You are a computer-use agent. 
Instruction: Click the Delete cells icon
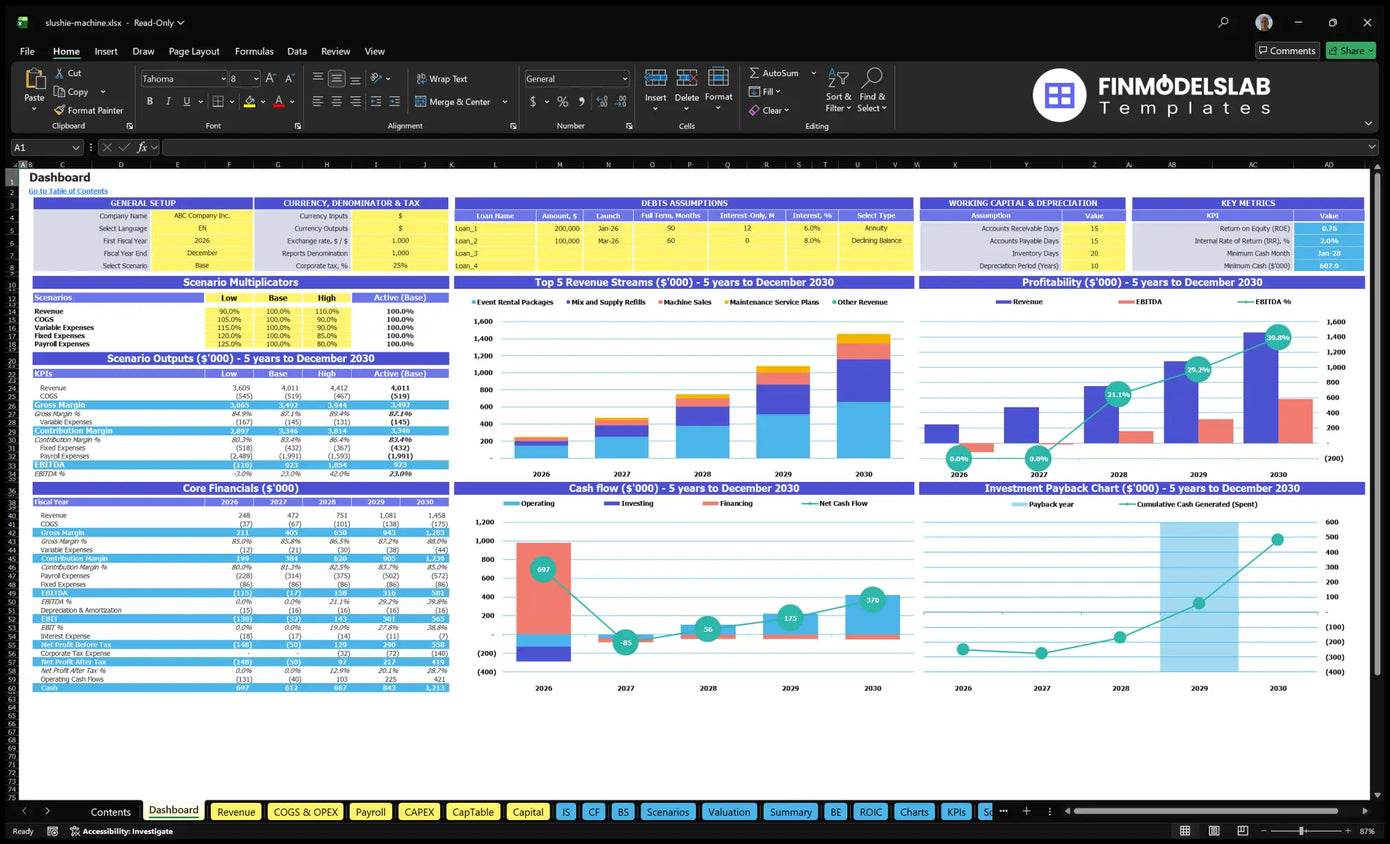[687, 79]
